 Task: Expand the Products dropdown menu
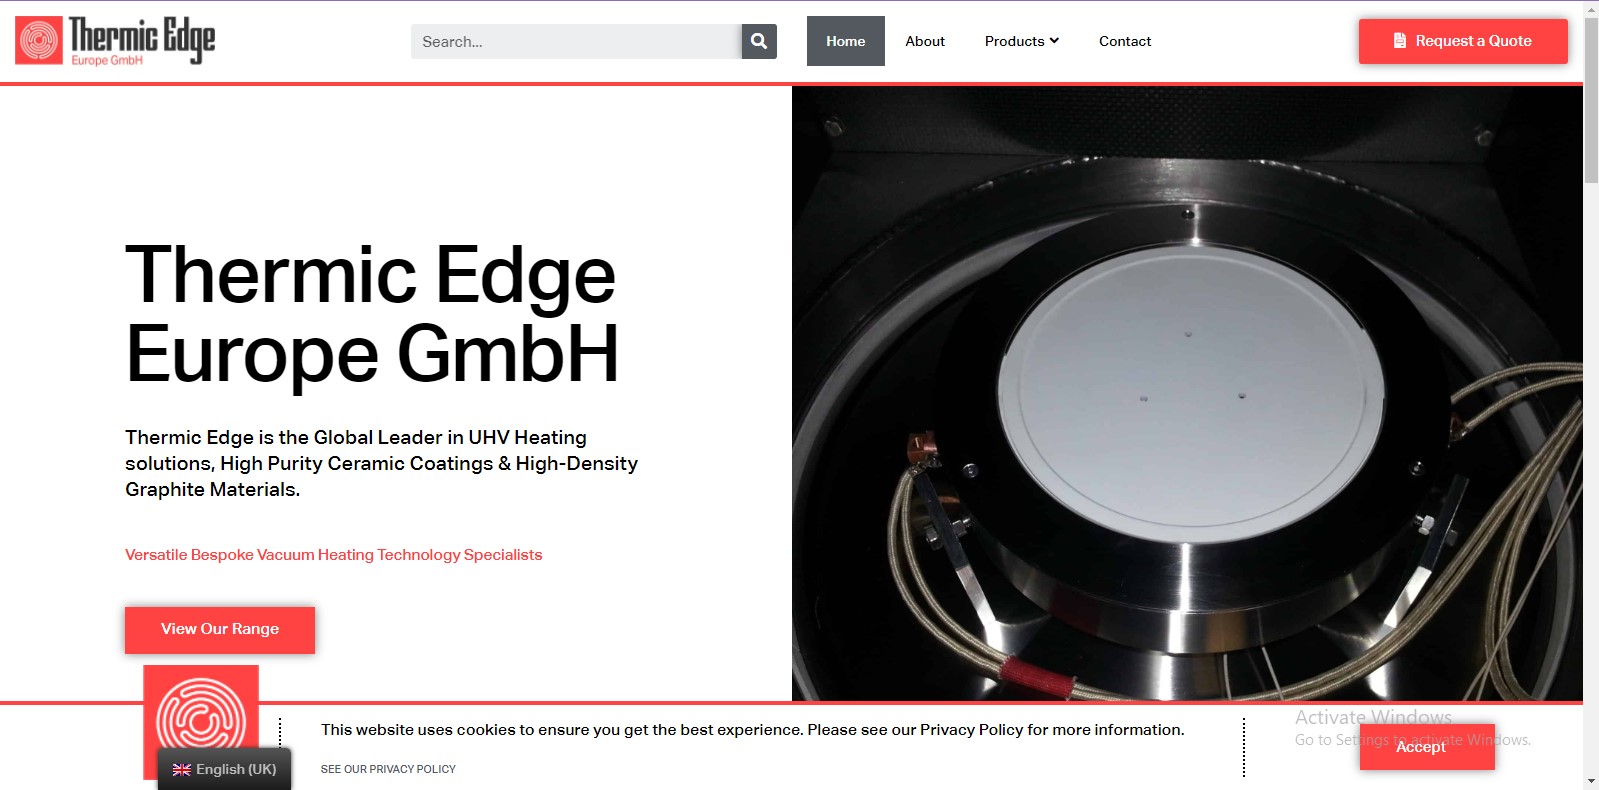(1021, 41)
